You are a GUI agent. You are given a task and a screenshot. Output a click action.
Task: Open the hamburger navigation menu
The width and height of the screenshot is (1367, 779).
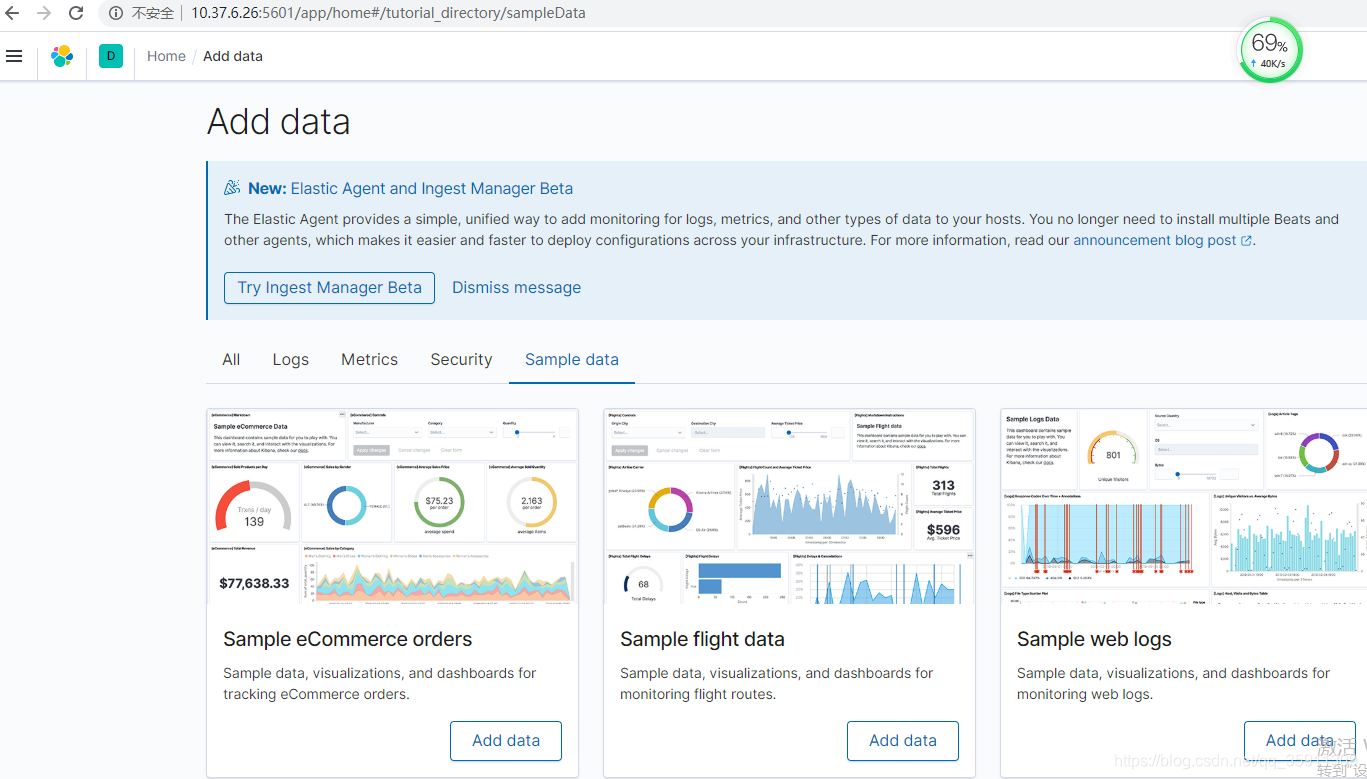[x=14, y=56]
